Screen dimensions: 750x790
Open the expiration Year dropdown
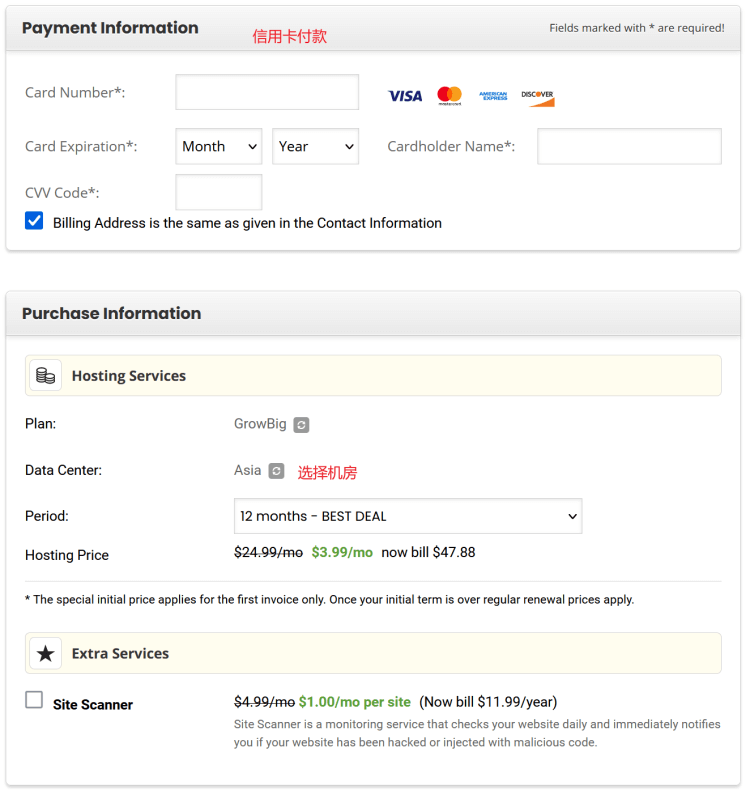coord(315,146)
